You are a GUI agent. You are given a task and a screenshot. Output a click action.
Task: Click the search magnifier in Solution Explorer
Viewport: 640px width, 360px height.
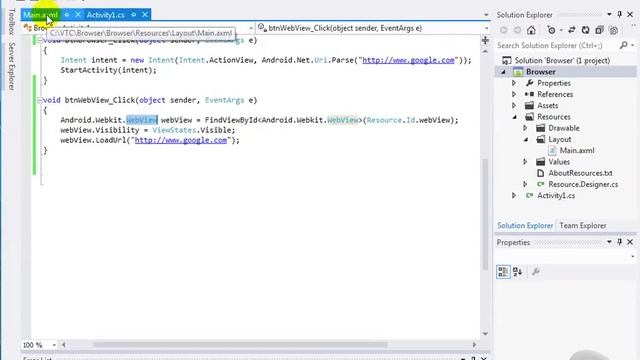[623, 45]
